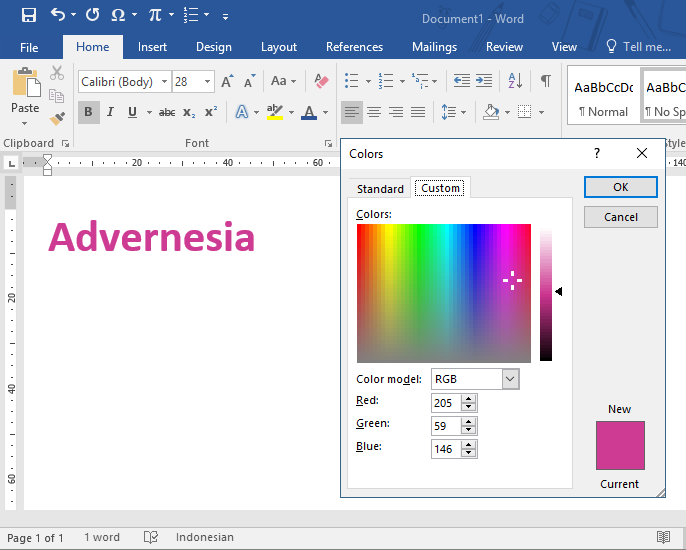Toggle Subscript formatting
The image size is (686, 550).
pyautogui.click(x=189, y=112)
